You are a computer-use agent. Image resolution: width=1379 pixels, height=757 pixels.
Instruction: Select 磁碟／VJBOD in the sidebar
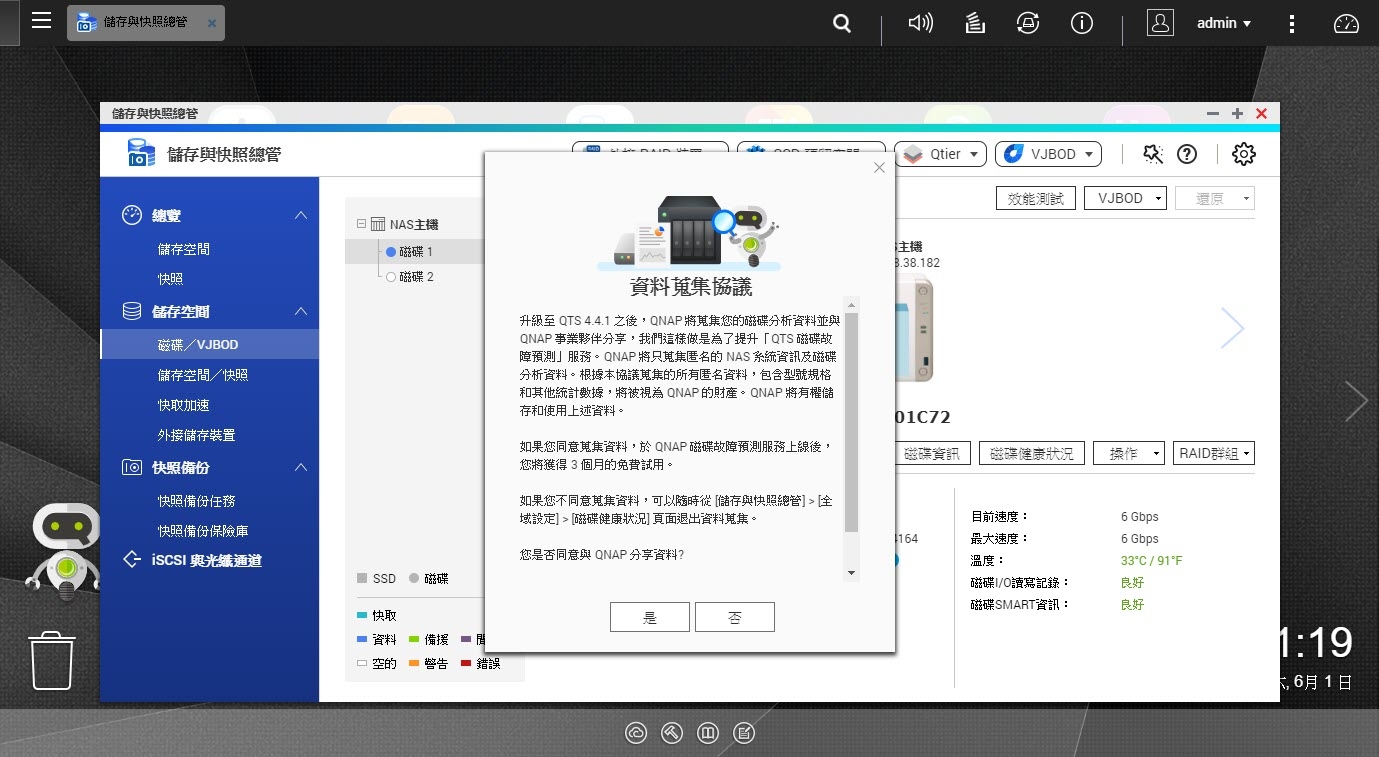(209, 345)
